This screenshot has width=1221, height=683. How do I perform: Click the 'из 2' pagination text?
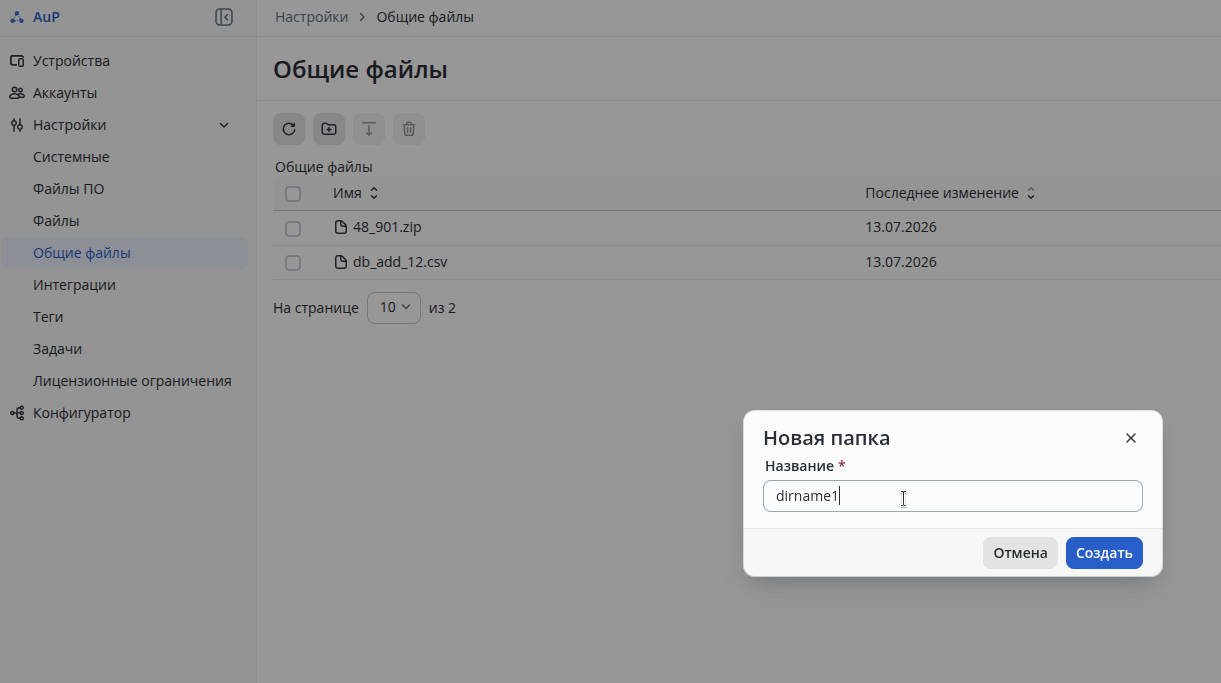click(x=442, y=308)
